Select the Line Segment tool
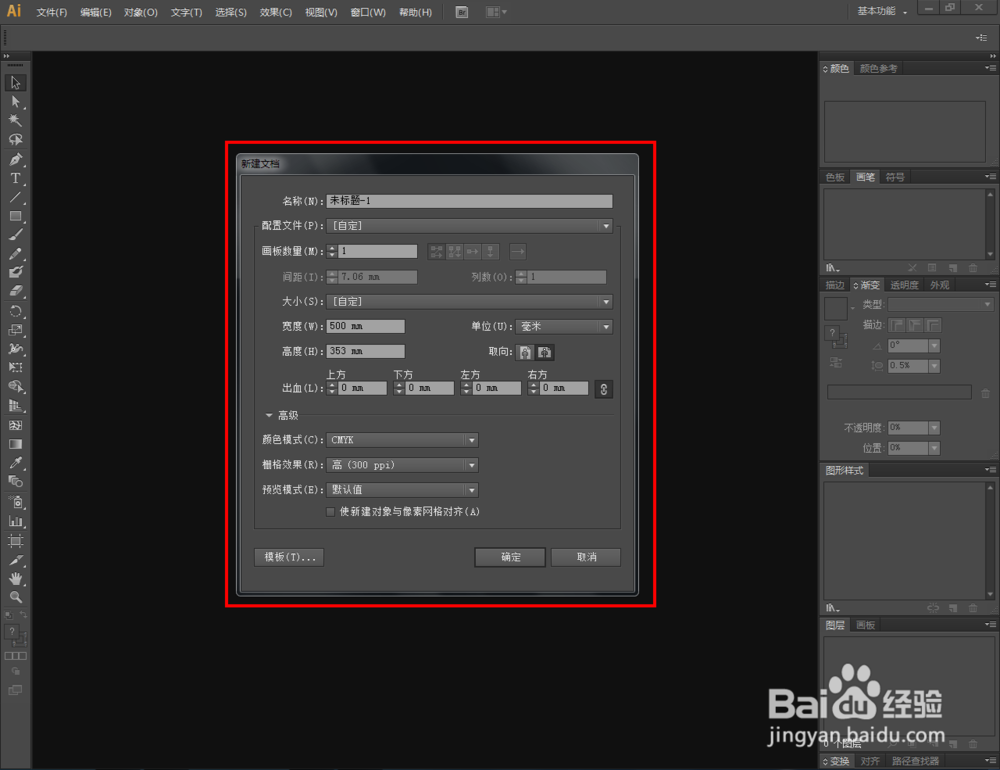Image resolution: width=1000 pixels, height=770 pixels. (x=15, y=198)
